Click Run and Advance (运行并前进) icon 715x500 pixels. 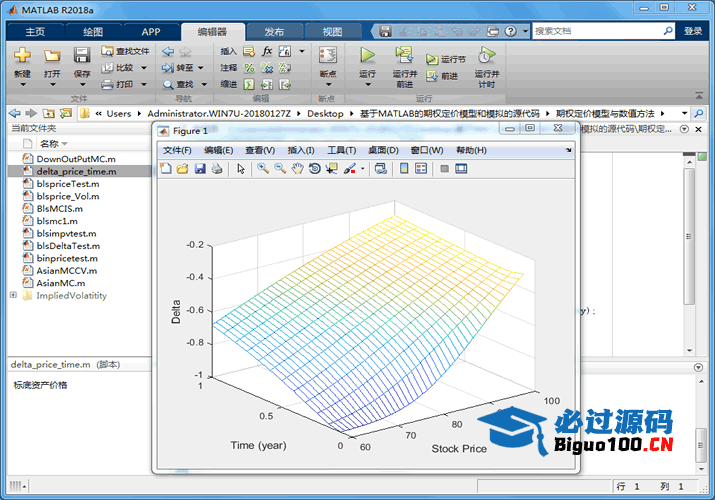click(404, 55)
